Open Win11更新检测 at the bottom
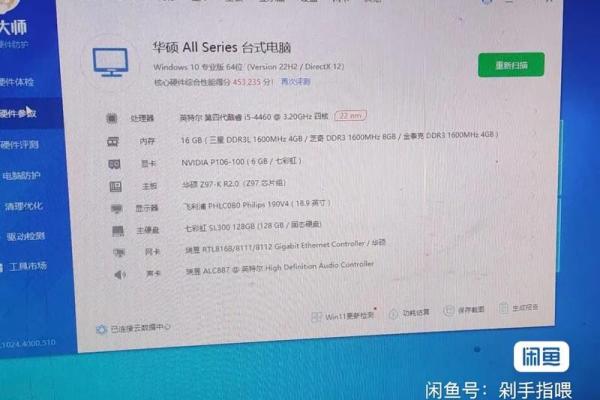 [x=349, y=316]
